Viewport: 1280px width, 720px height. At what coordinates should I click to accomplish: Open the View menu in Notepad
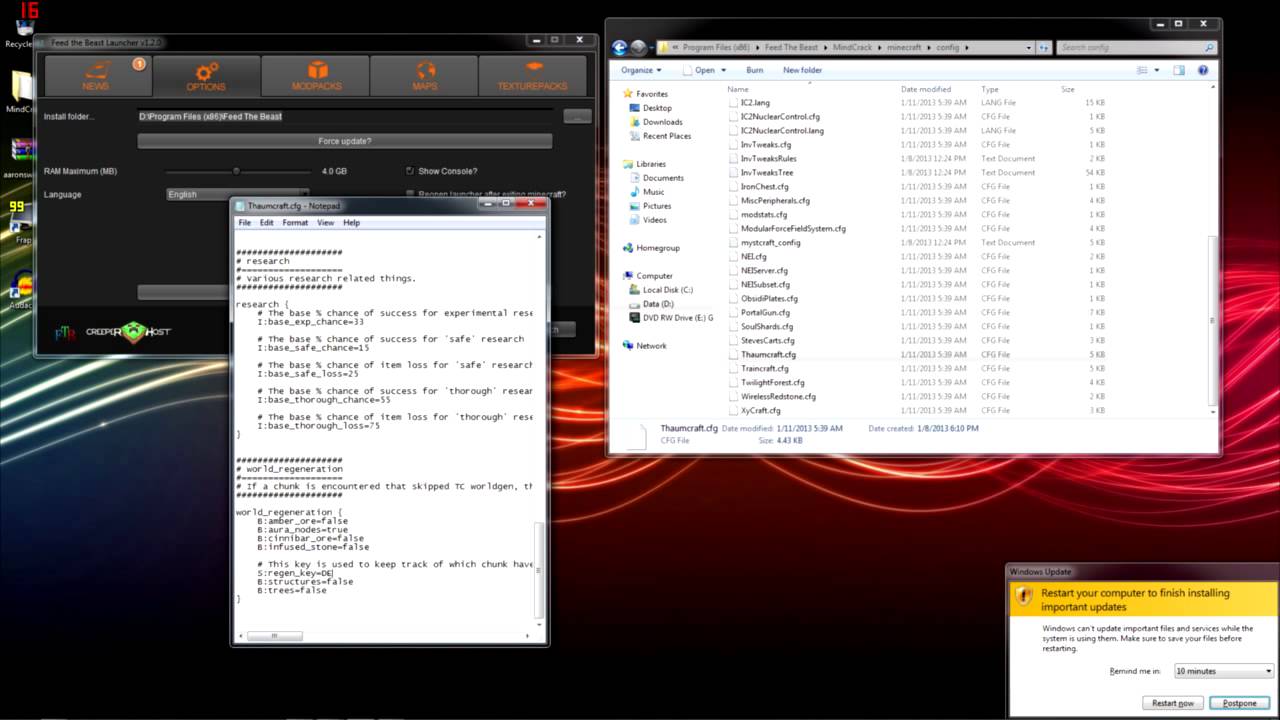326,223
